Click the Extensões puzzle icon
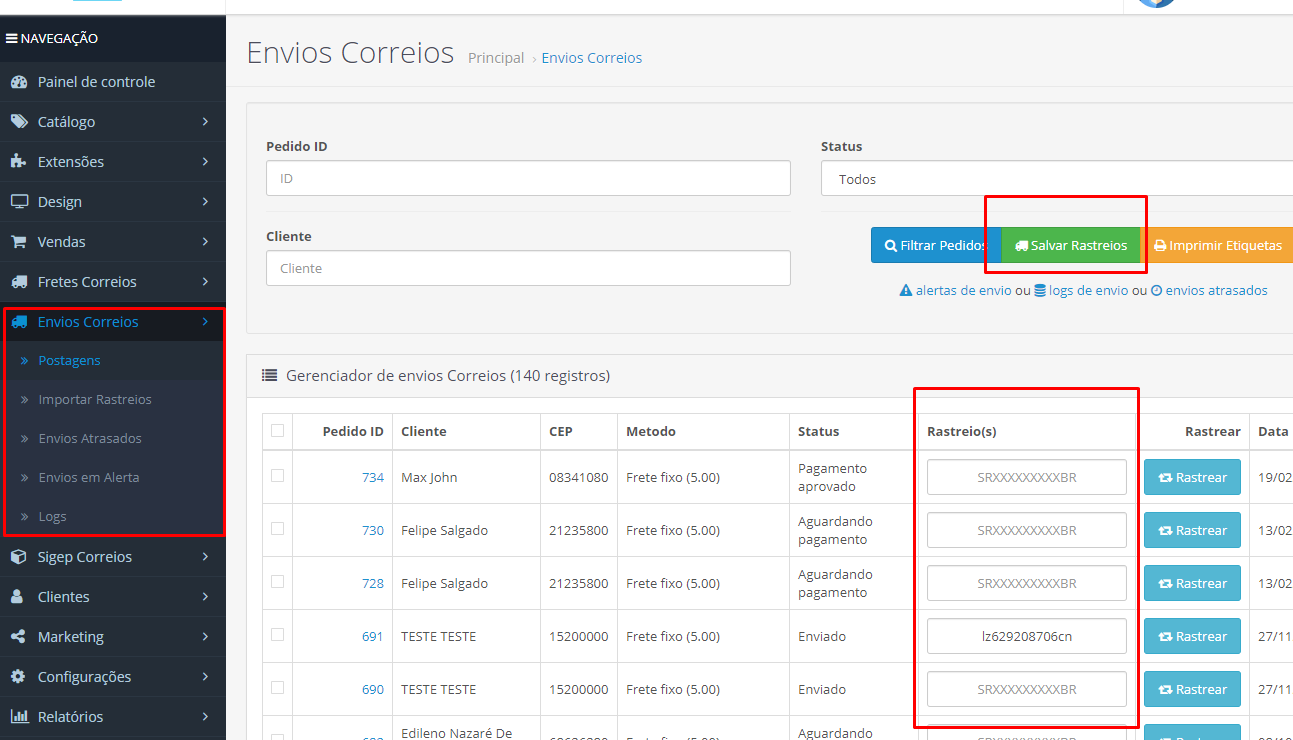This screenshot has height=740, width=1293. pos(19,162)
